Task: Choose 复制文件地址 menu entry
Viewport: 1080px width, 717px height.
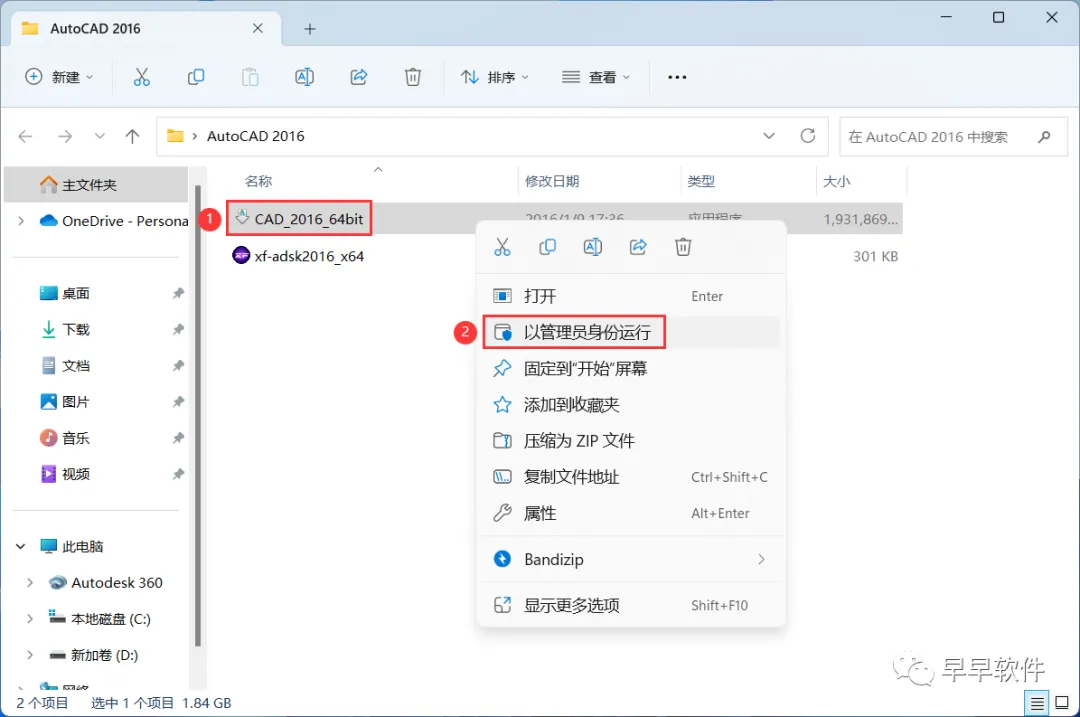Action: [631, 477]
